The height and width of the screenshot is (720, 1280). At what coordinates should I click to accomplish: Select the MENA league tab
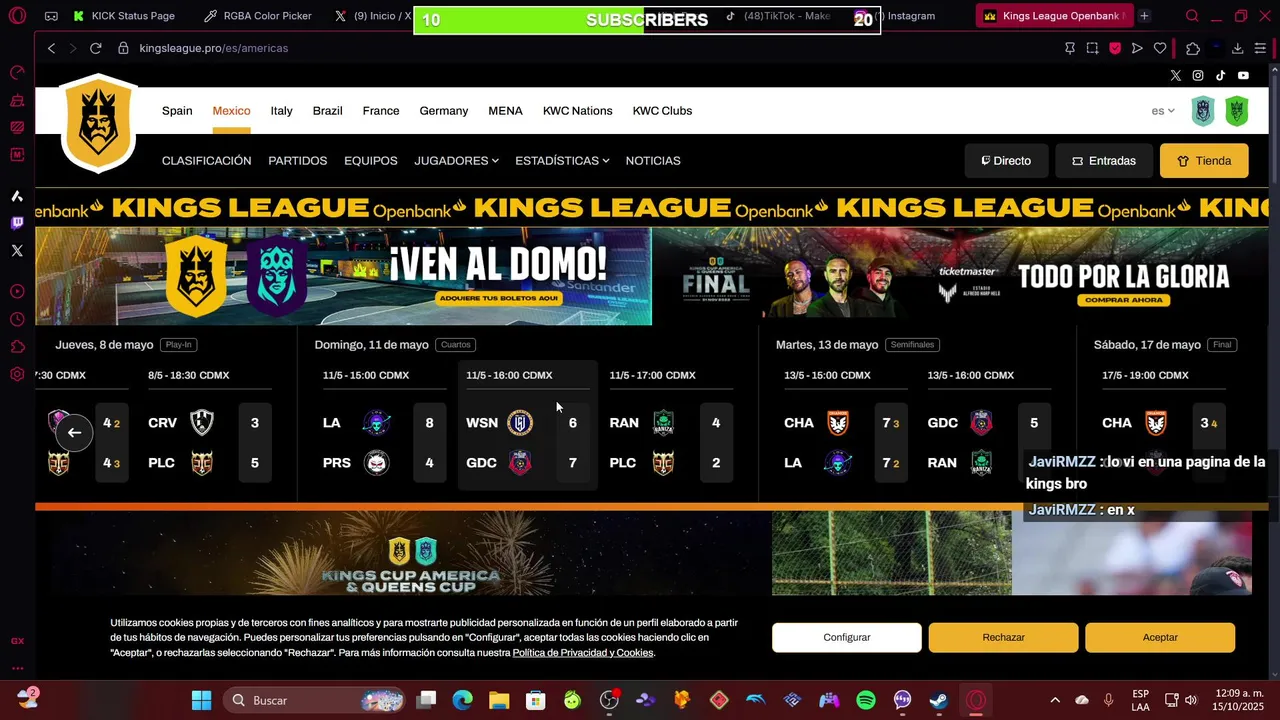[x=505, y=111]
